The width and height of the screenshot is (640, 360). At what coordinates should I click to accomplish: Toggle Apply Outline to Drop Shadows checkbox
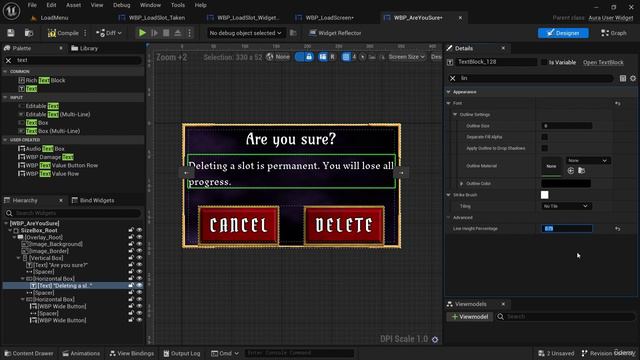coord(544,148)
